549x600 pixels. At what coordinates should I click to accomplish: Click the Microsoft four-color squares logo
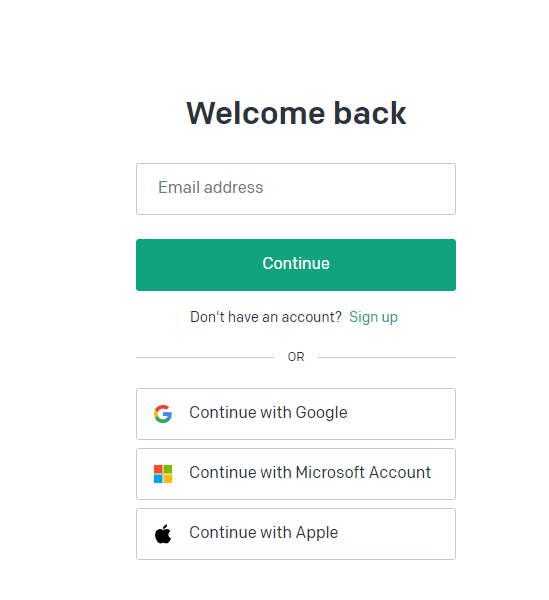click(163, 474)
